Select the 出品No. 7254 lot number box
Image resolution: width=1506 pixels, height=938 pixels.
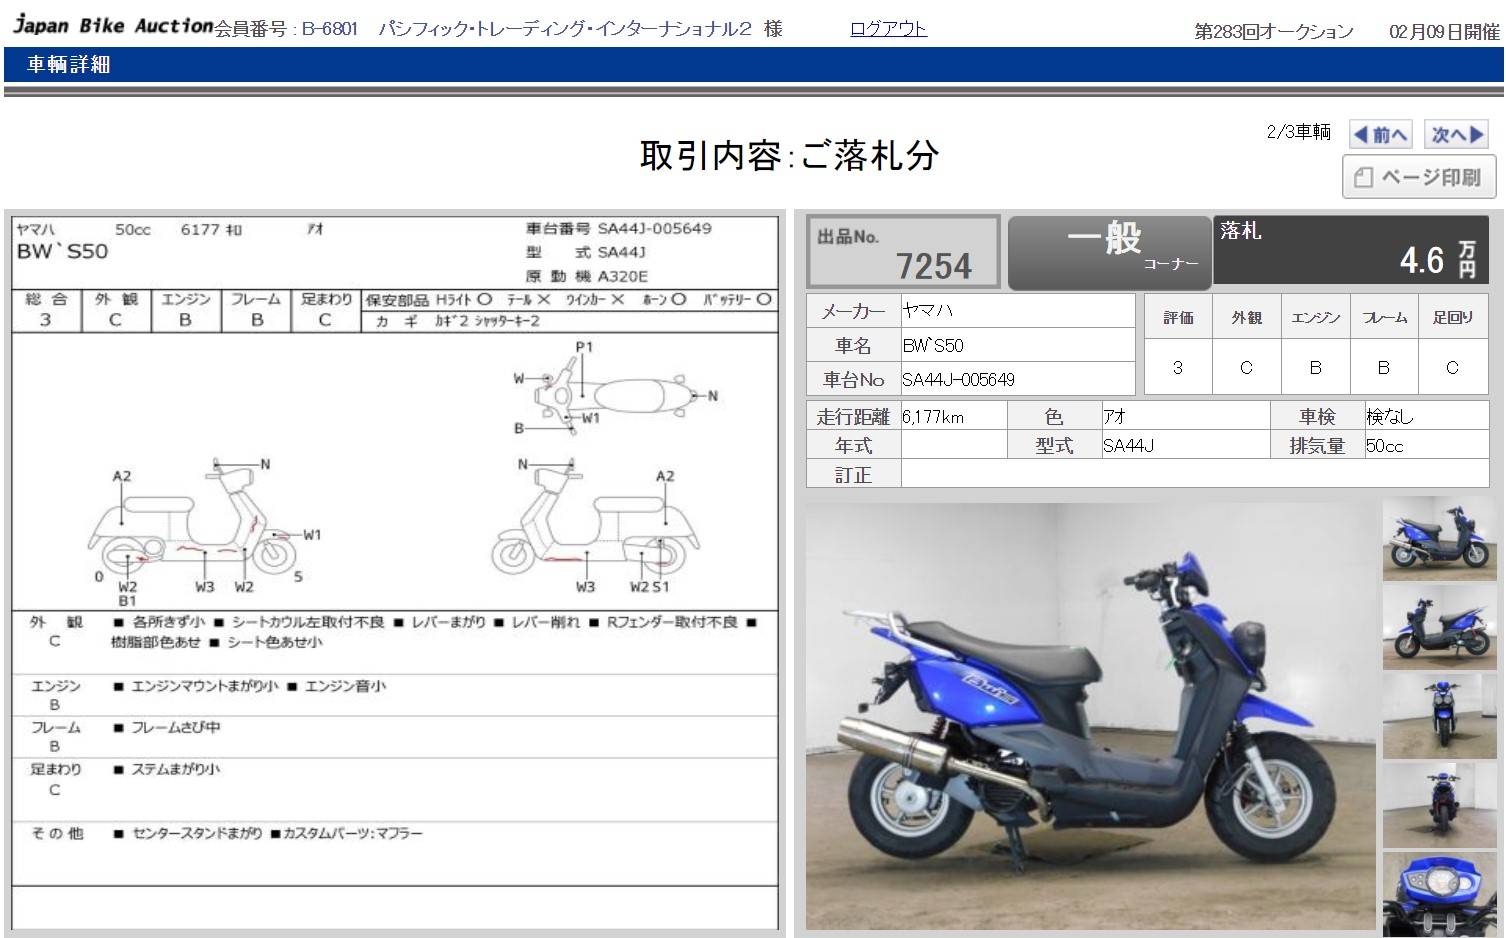pyautogui.click(x=903, y=251)
